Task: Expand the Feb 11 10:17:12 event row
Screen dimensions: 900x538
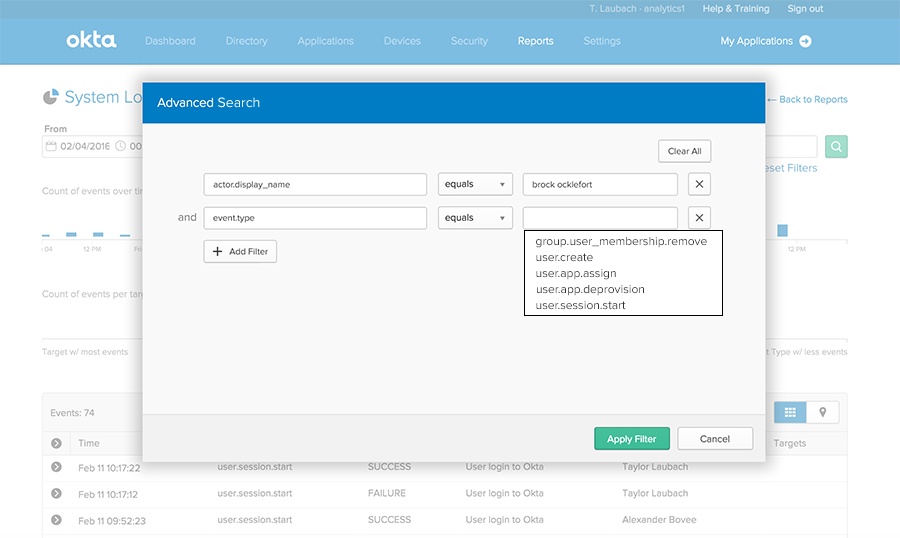Action: click(x=56, y=493)
